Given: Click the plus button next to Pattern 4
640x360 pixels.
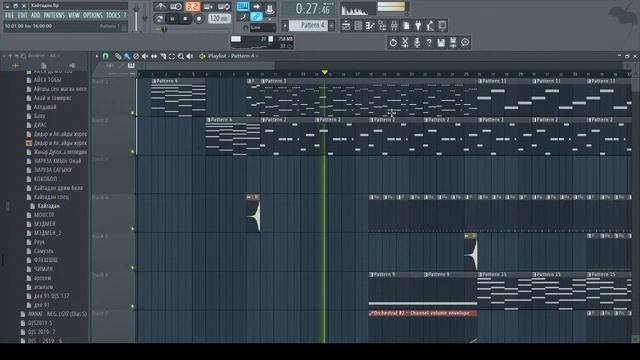Looking at the screenshot, I should click(331, 26).
